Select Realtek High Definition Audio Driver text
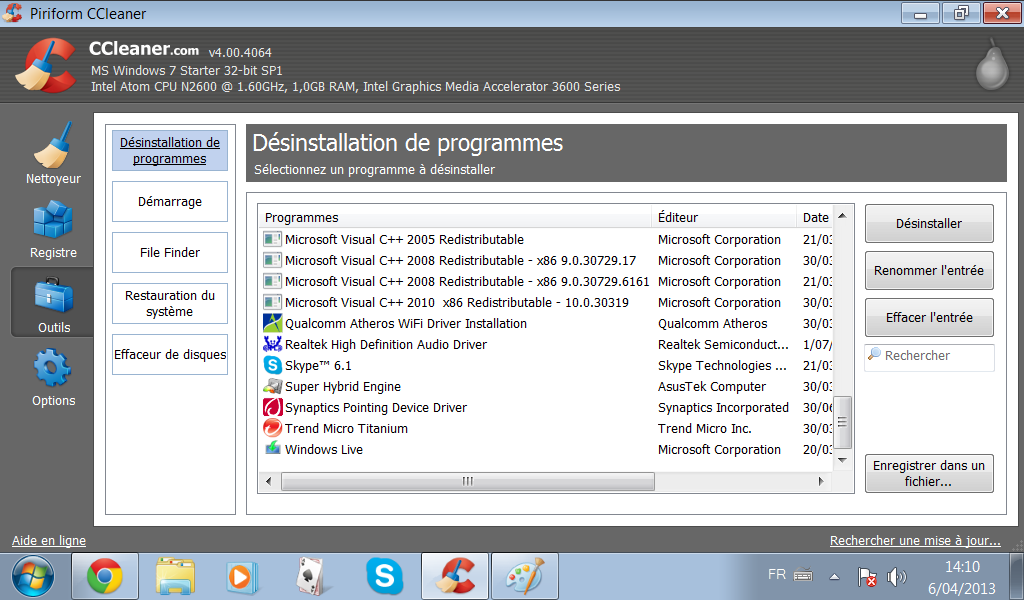The height and width of the screenshot is (600, 1024). (x=386, y=344)
